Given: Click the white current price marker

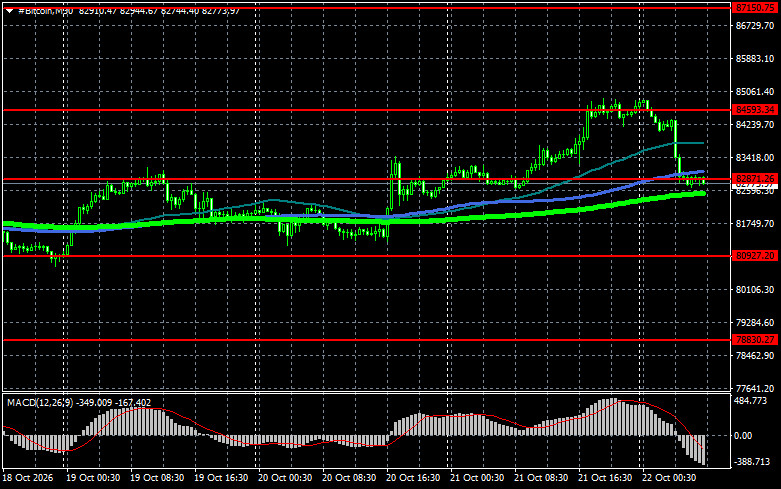Looking at the screenshot, I should 755,185.
